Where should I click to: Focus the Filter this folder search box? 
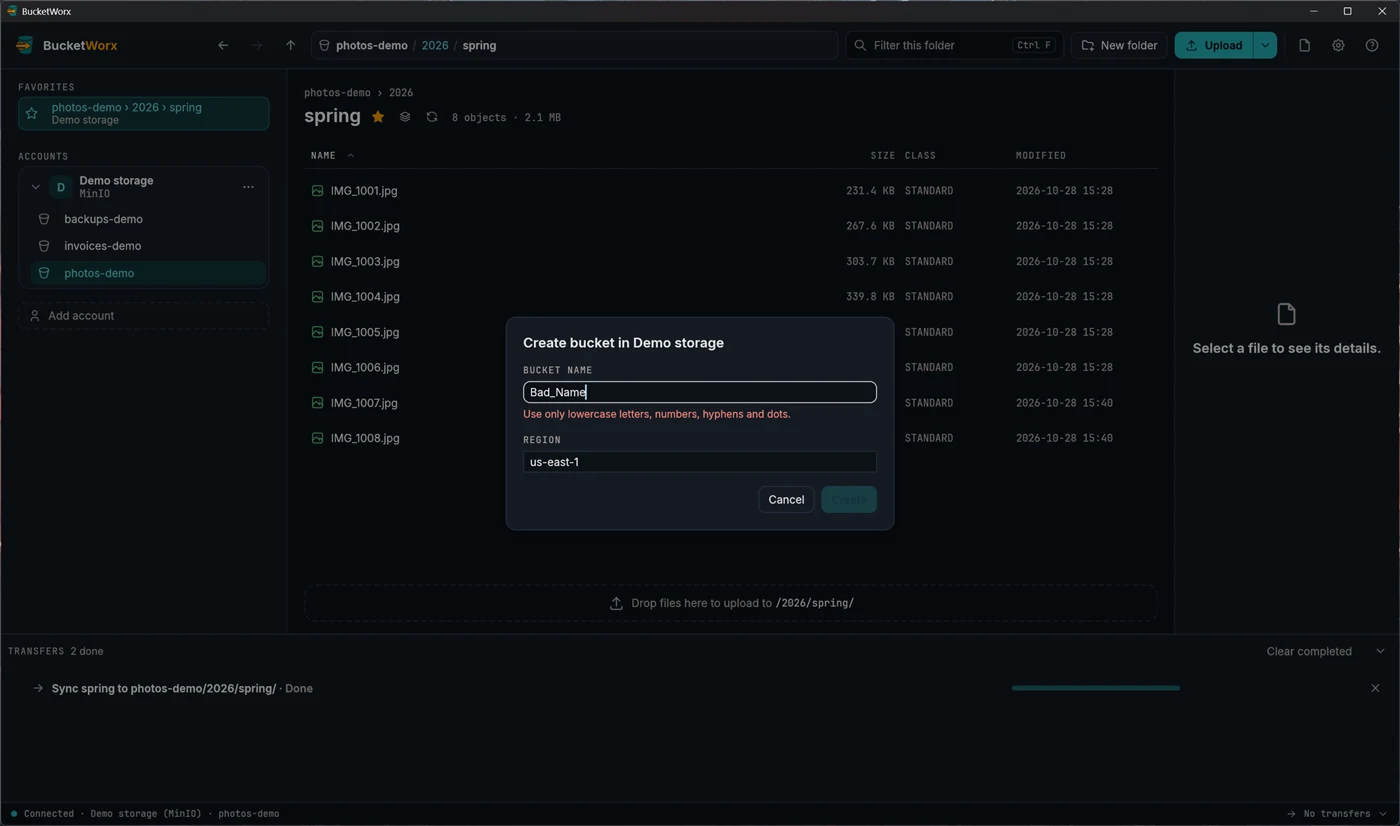954,45
